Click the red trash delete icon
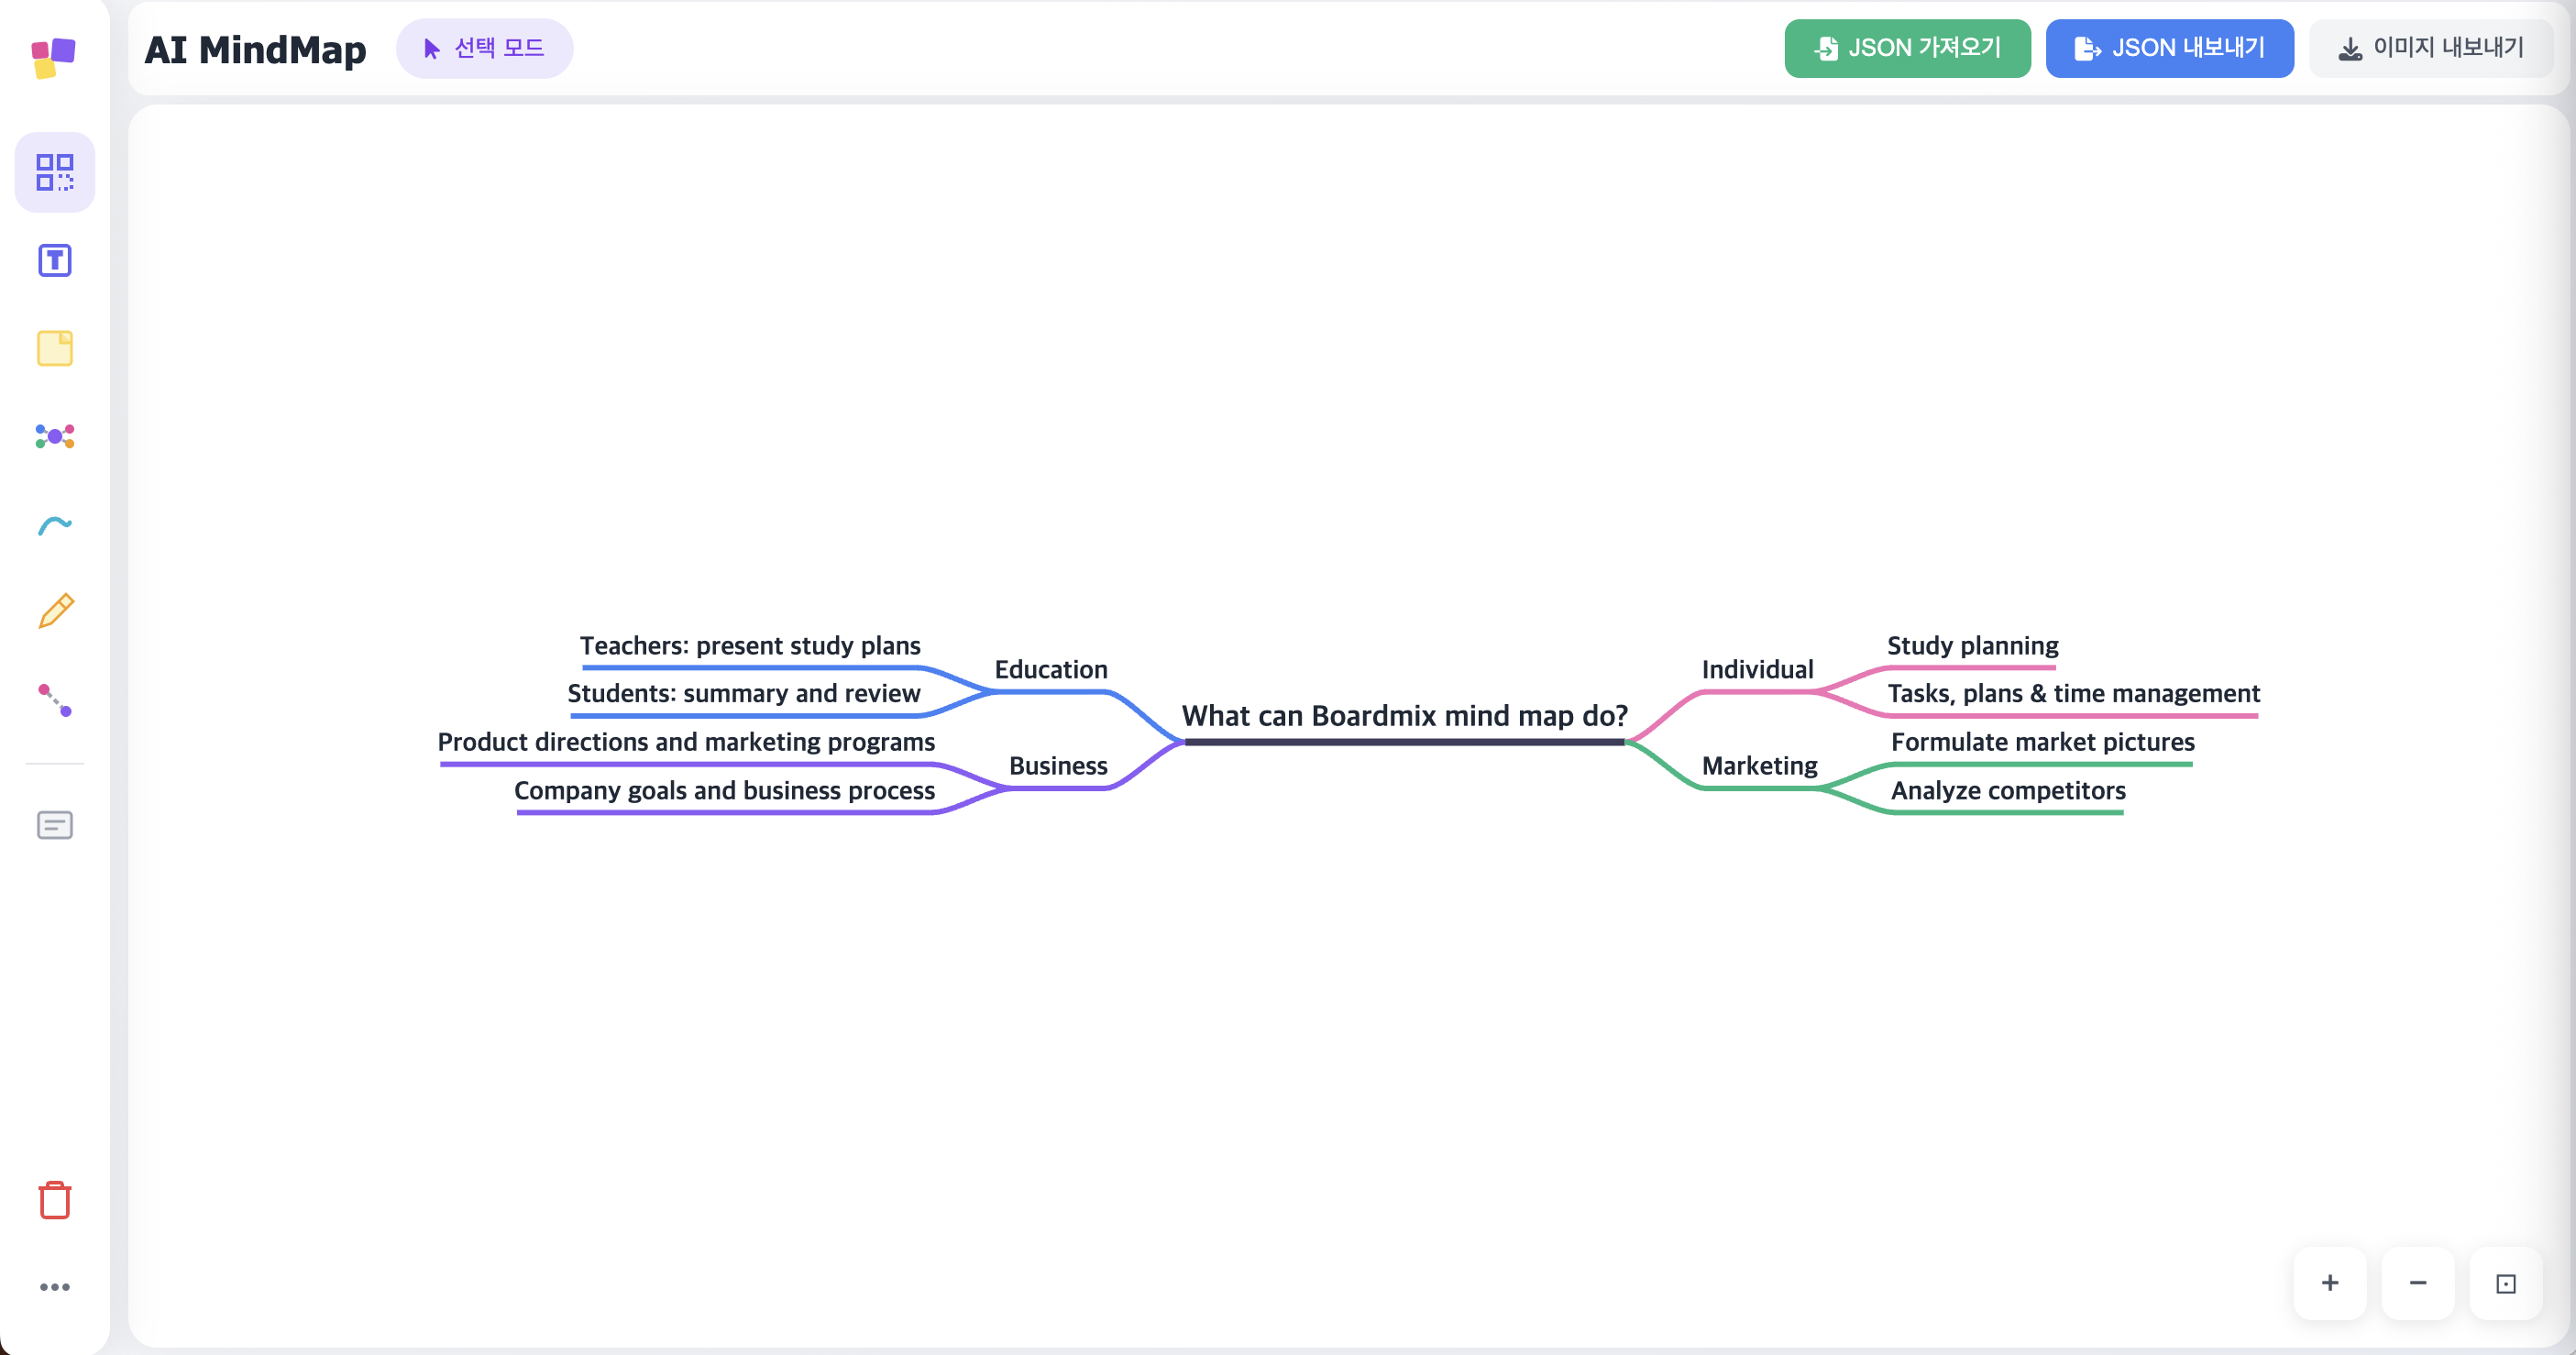 click(x=55, y=1199)
